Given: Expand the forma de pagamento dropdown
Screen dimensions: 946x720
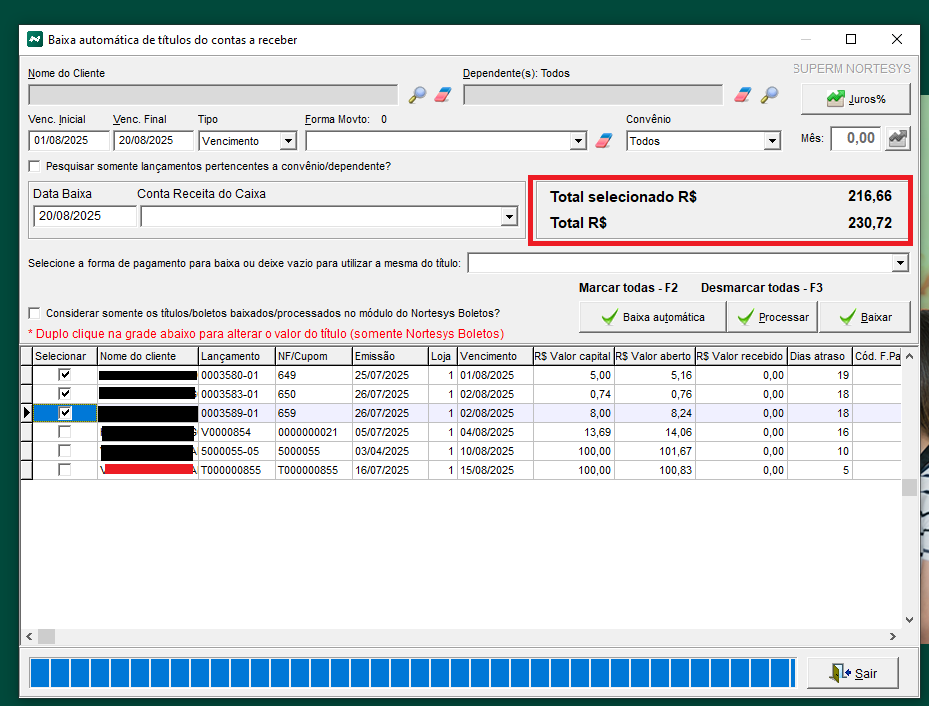Looking at the screenshot, I should pos(900,263).
